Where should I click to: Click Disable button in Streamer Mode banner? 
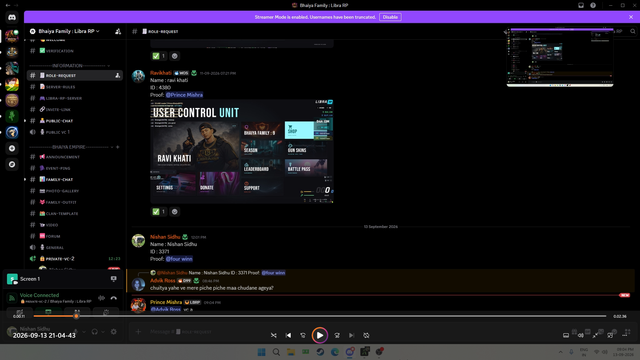point(390,17)
